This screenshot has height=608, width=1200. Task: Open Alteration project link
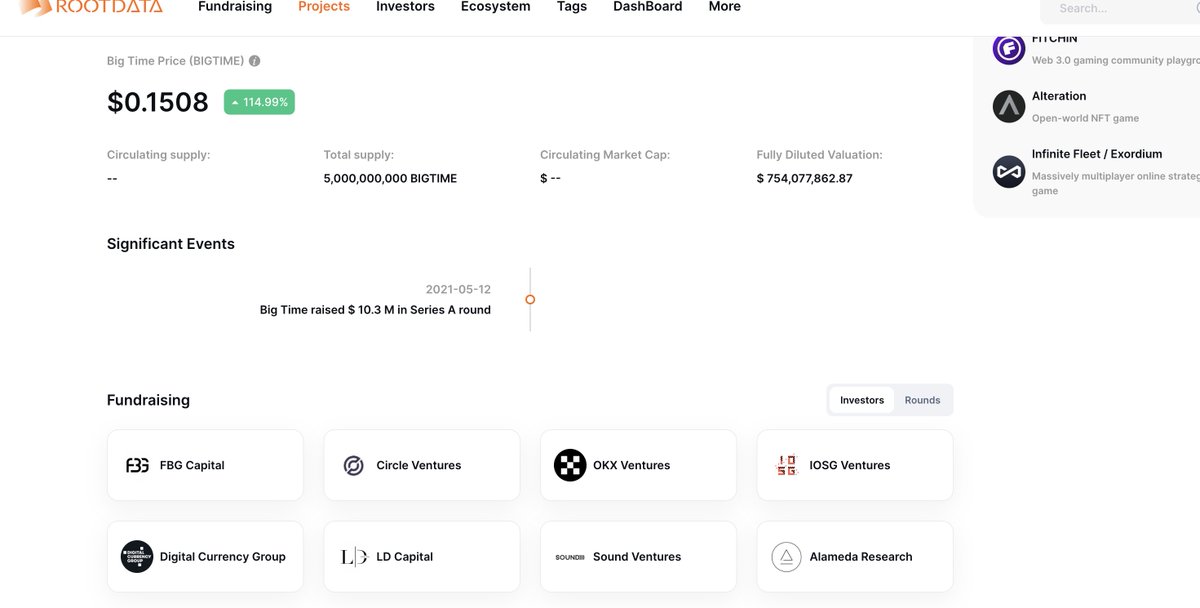click(x=1059, y=96)
